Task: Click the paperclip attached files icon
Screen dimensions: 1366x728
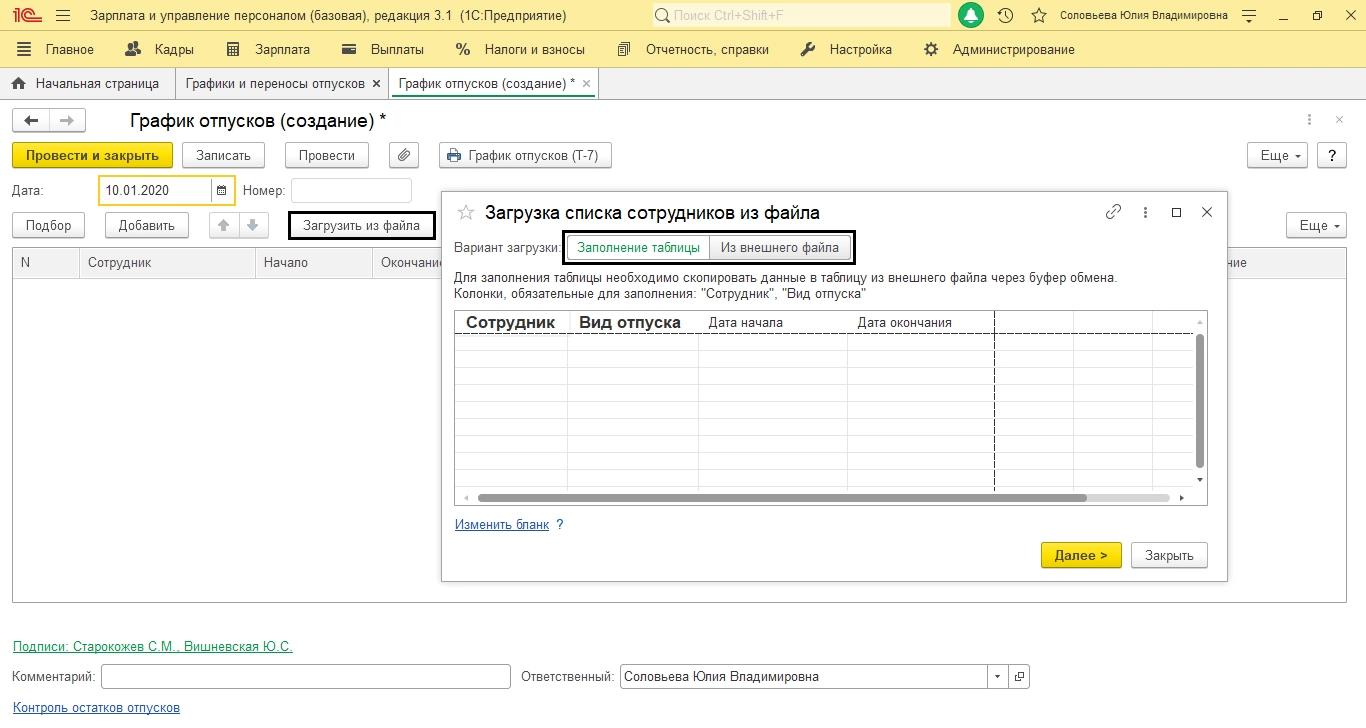Action: 403,156
